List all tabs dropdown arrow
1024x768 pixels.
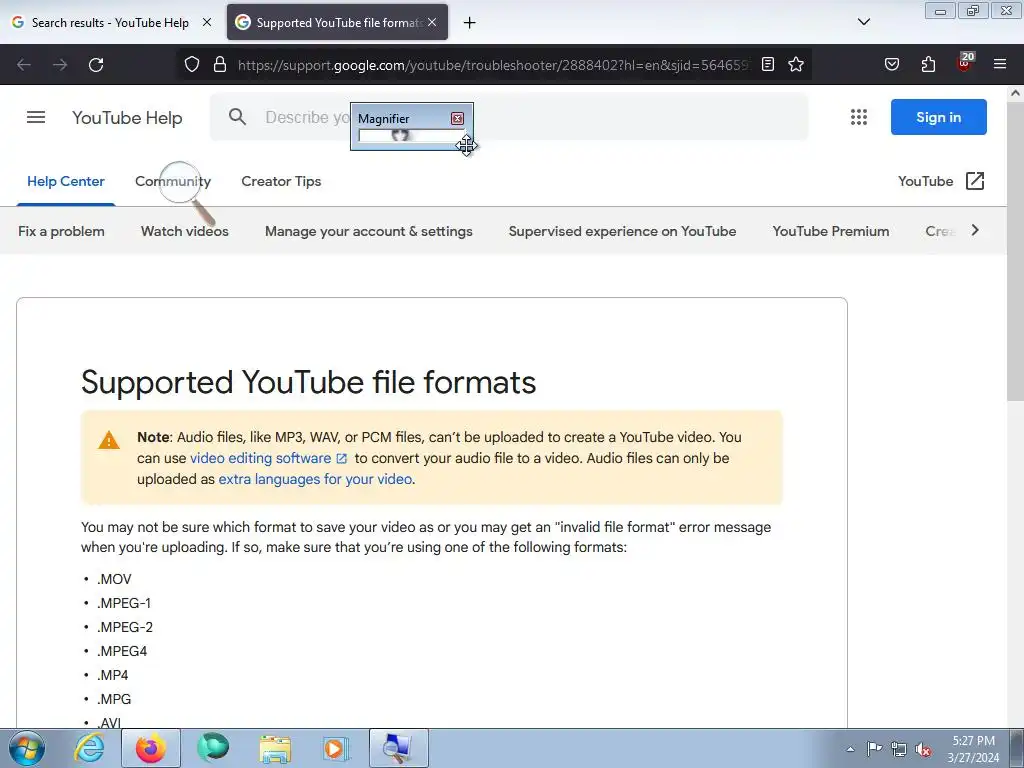click(863, 22)
